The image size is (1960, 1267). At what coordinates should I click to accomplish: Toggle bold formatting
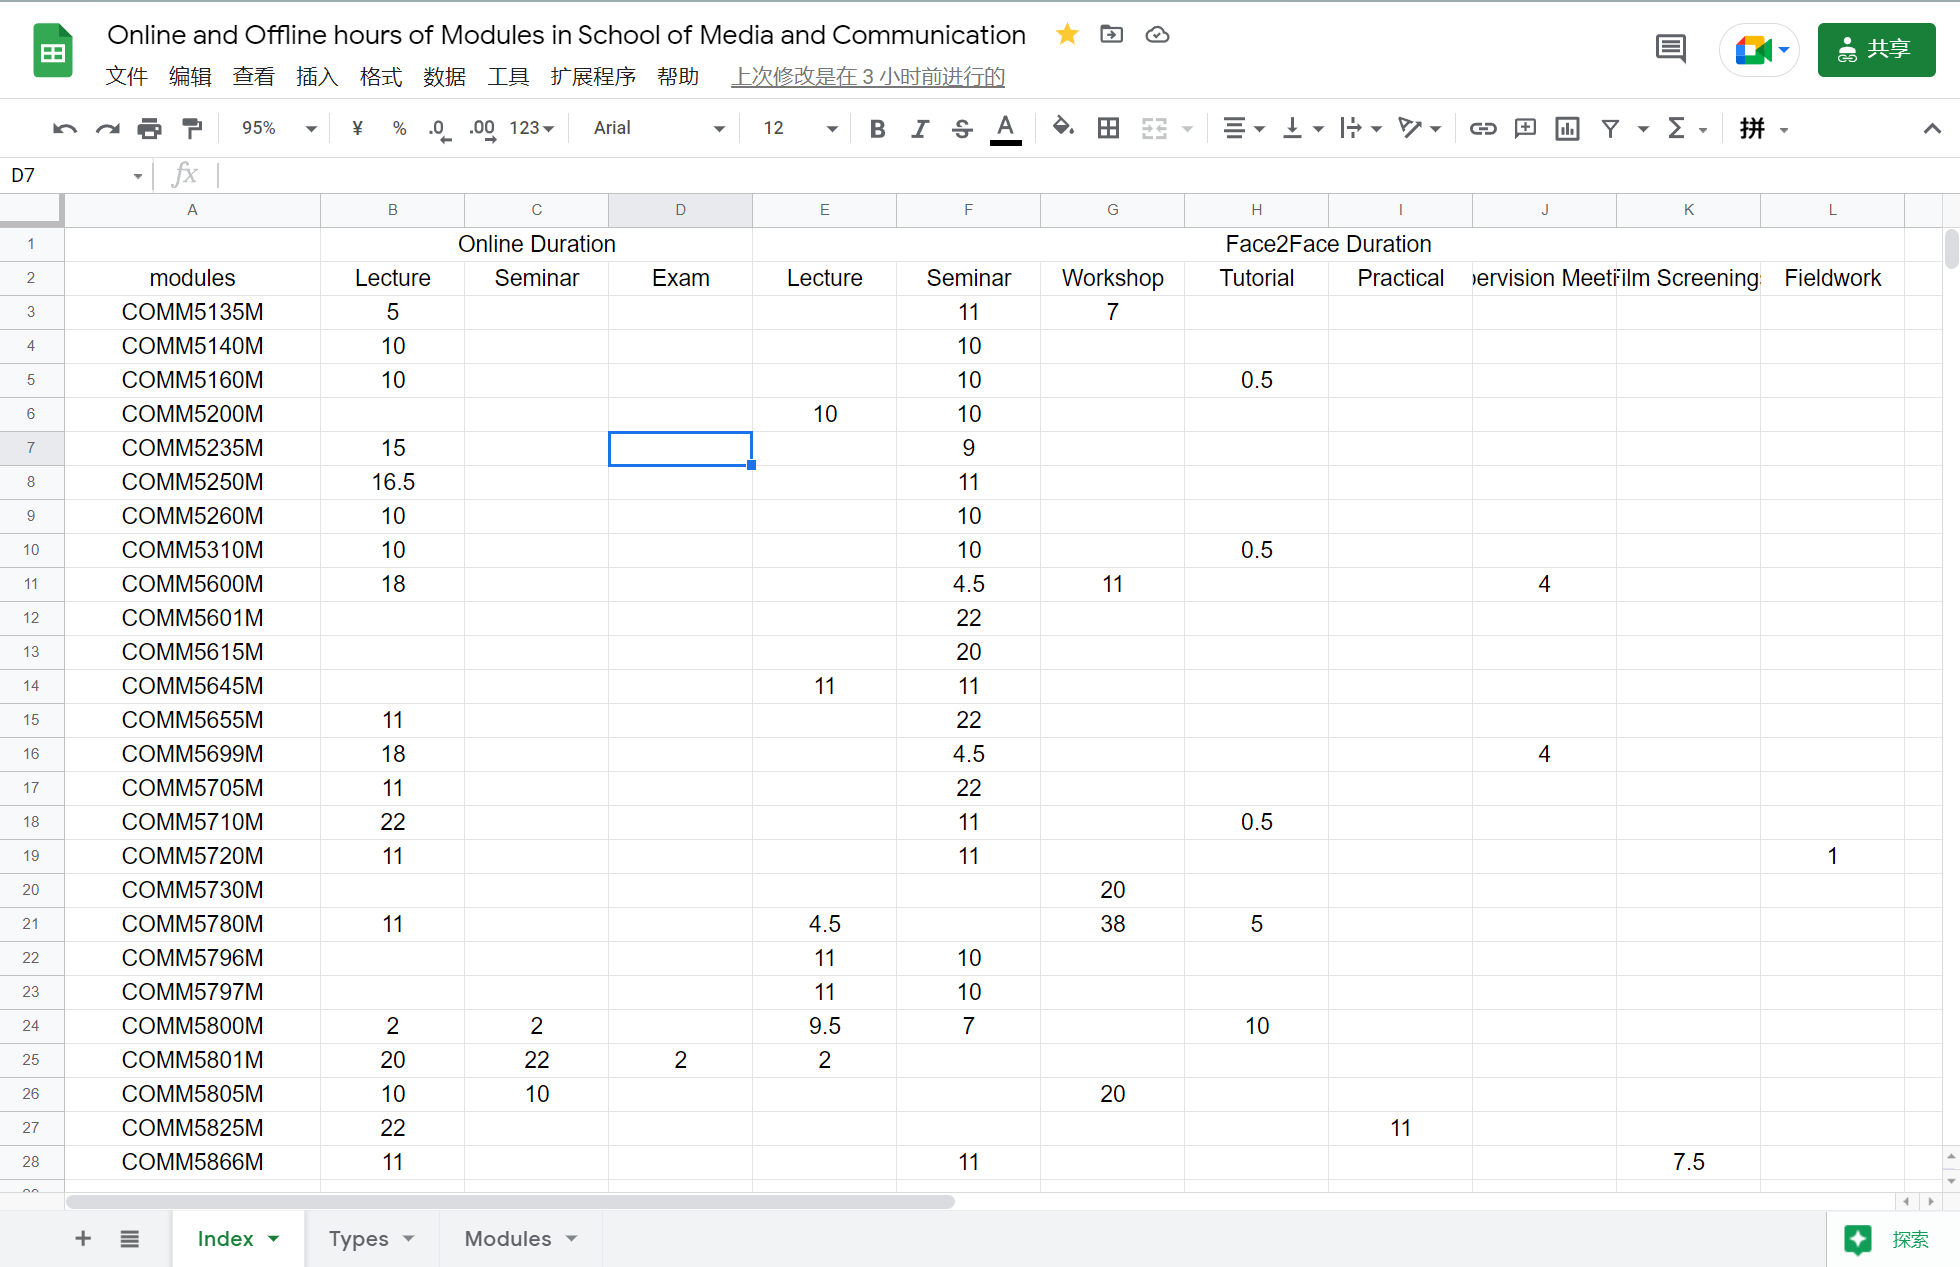(x=877, y=128)
